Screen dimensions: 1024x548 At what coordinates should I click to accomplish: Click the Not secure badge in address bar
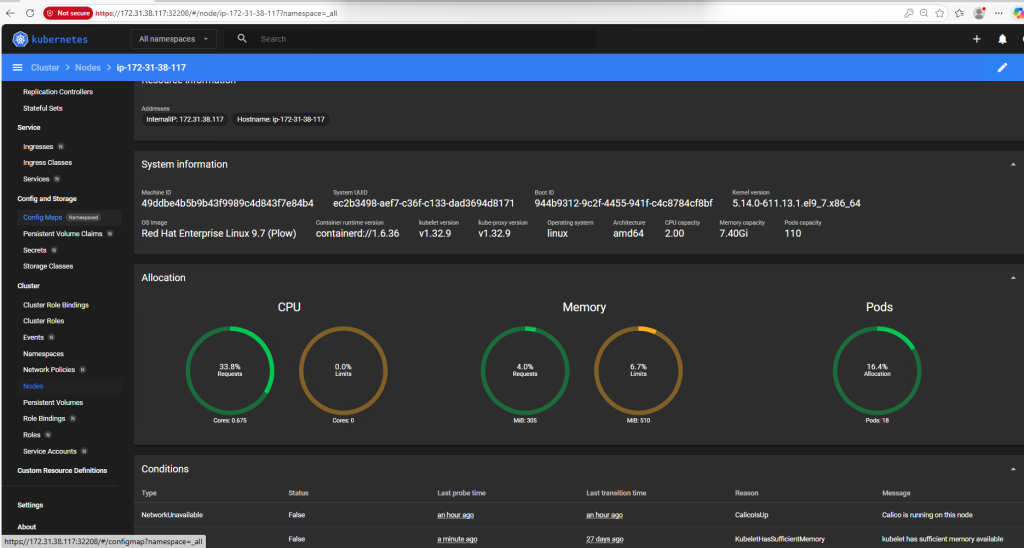pyautogui.click(x=72, y=13)
